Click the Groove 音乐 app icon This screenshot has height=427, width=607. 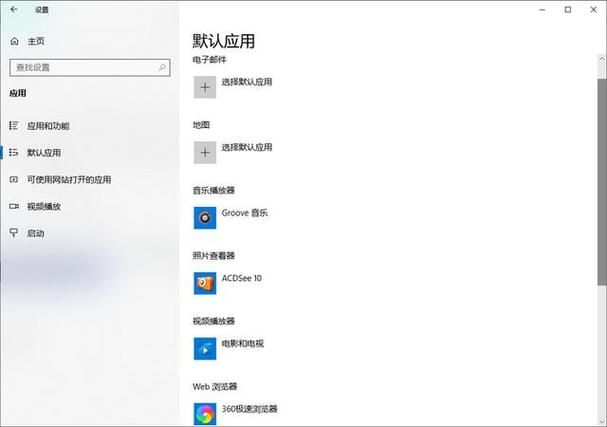[x=204, y=216]
